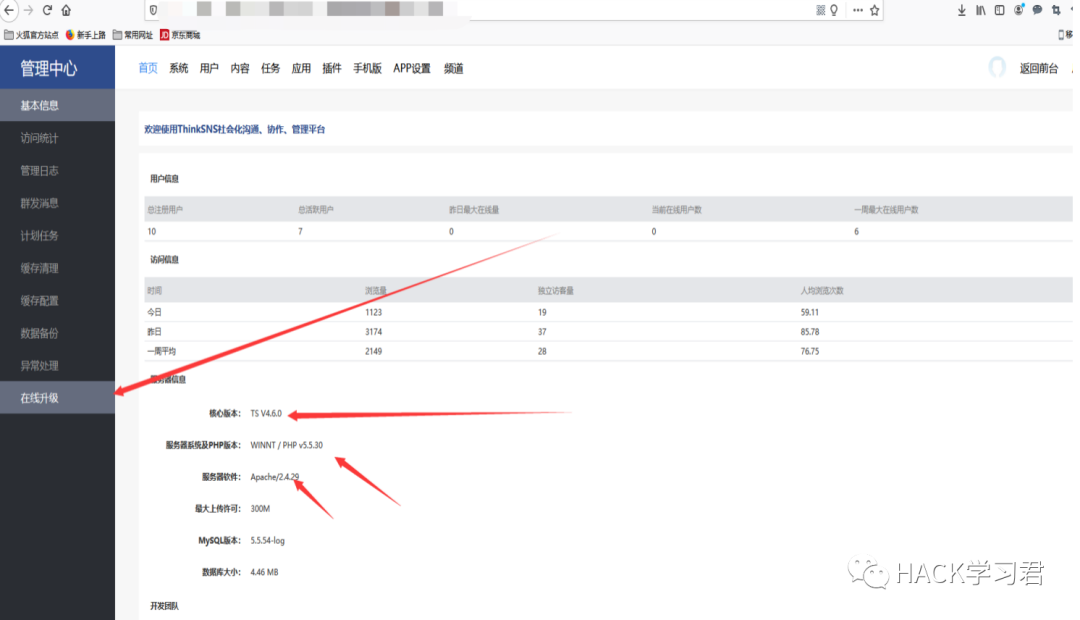This screenshot has width=1080, height=620.
Task: Bookmark this page with the star icon
Action: pos(875,10)
